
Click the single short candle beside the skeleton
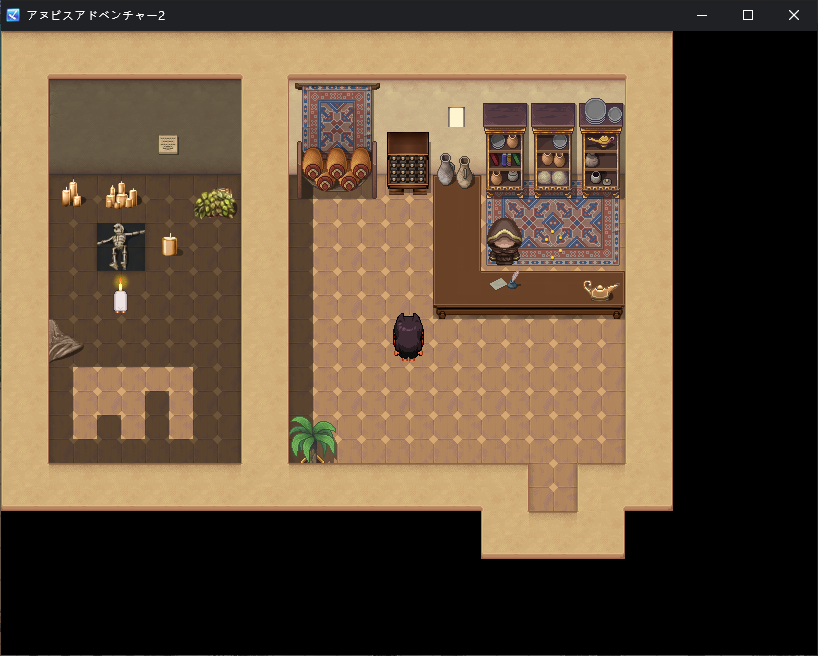pyautogui.click(x=170, y=245)
